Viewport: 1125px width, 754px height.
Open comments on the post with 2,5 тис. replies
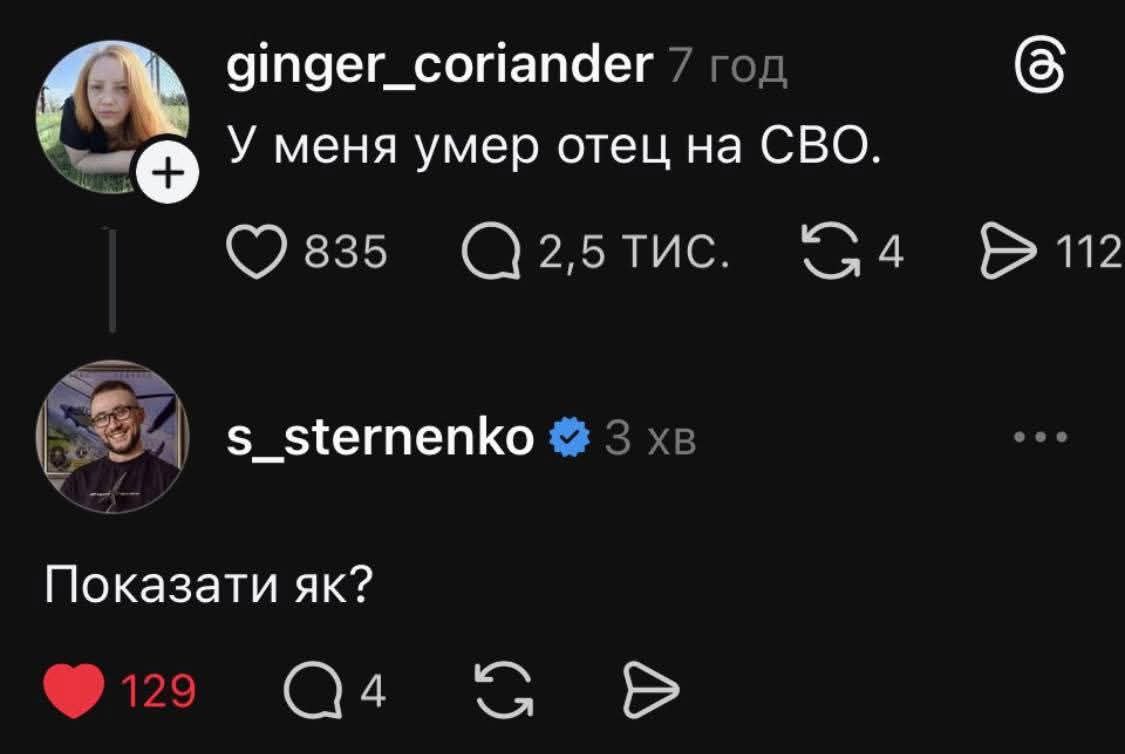pos(492,254)
